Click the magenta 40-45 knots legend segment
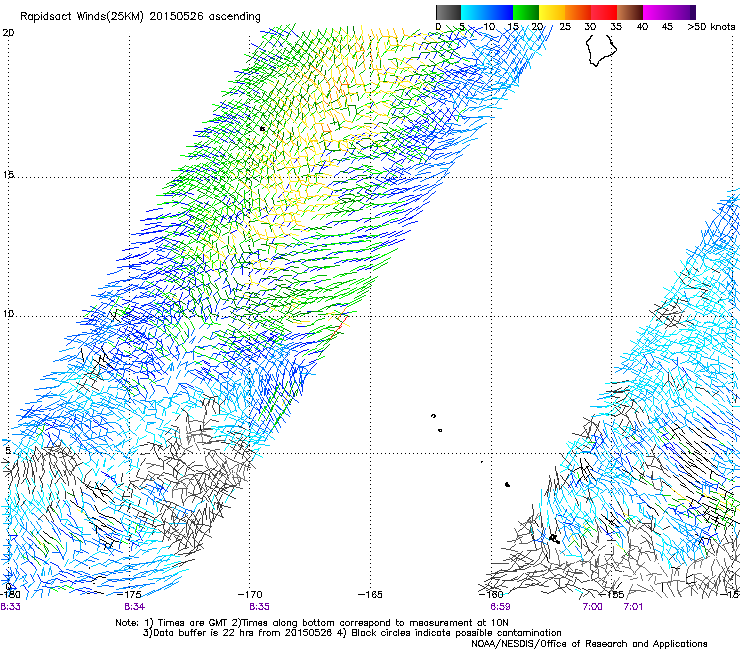Viewport: 740px width, 650px height. point(656,12)
